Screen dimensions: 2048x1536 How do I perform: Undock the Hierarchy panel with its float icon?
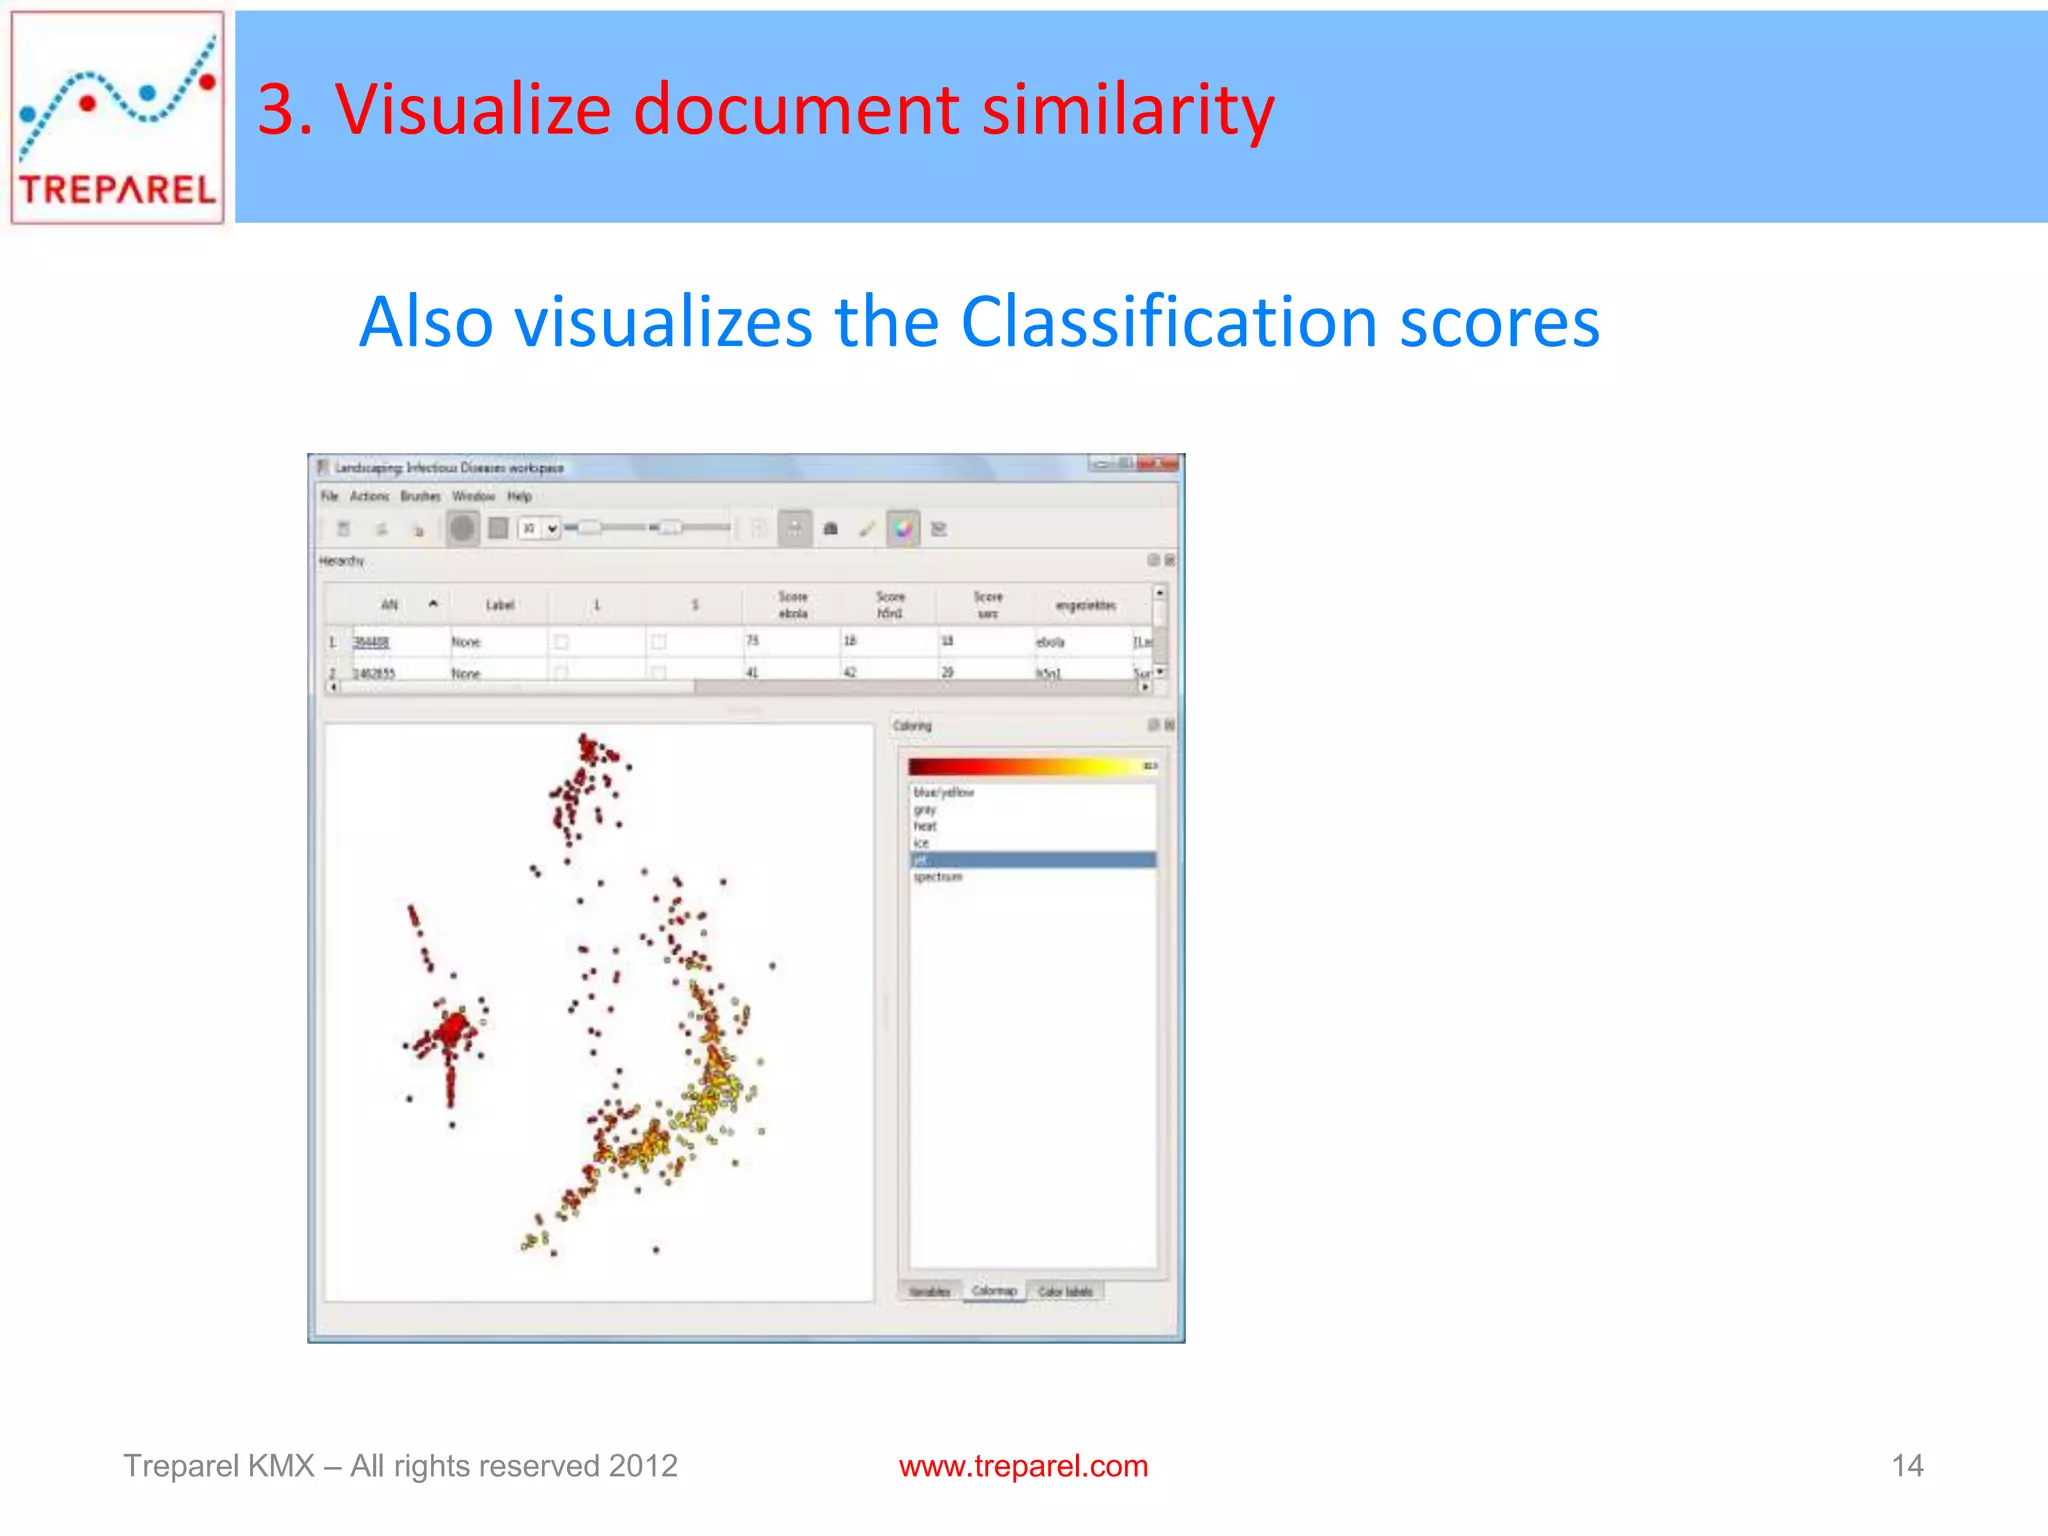point(1153,560)
